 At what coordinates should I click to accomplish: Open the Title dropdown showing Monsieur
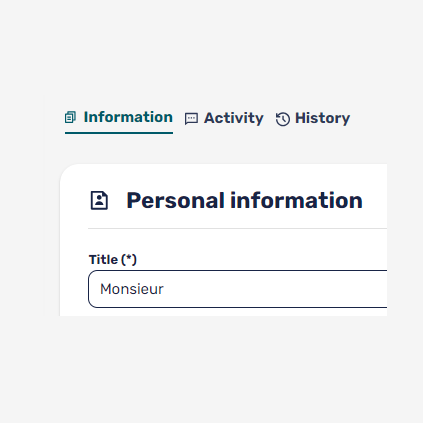238,289
